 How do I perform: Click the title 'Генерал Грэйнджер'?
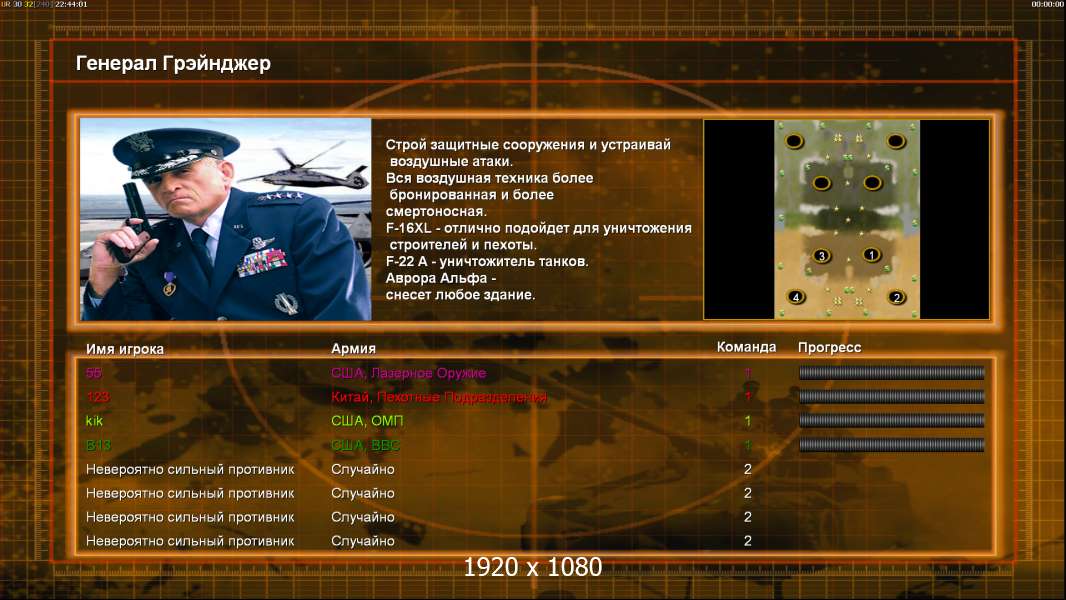click(173, 63)
